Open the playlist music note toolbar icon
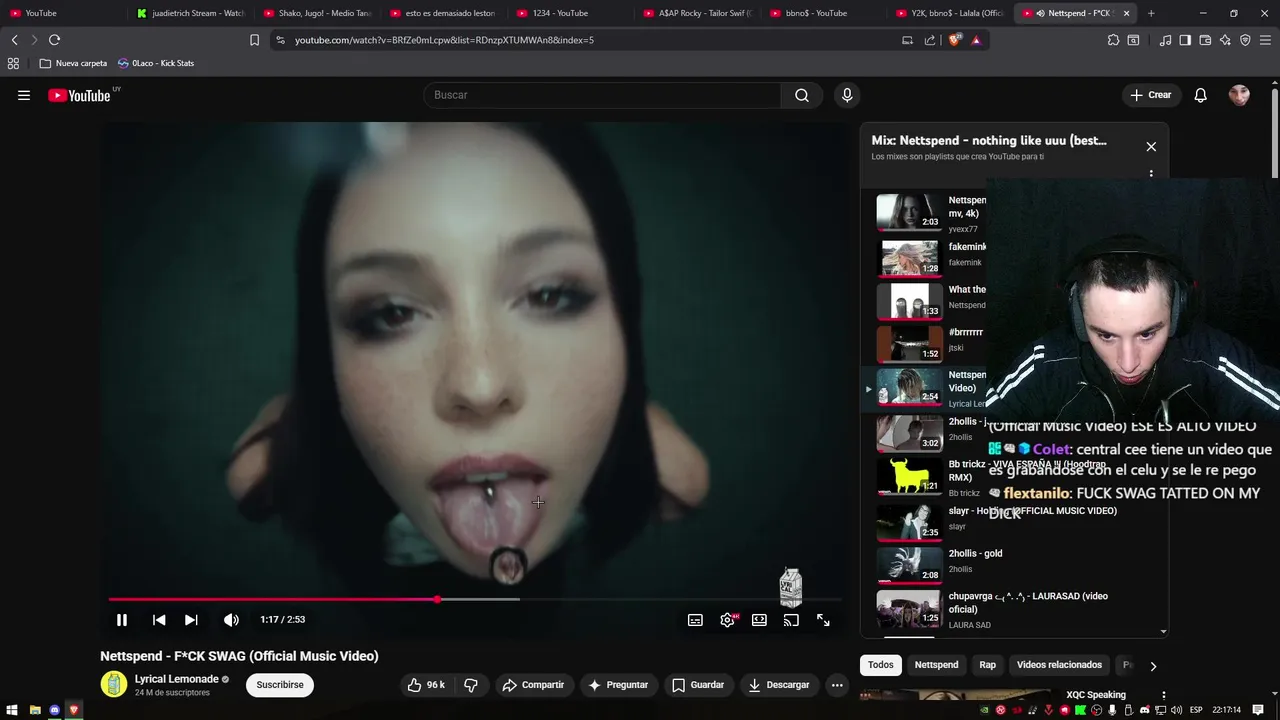The width and height of the screenshot is (1280, 720). (x=1165, y=40)
